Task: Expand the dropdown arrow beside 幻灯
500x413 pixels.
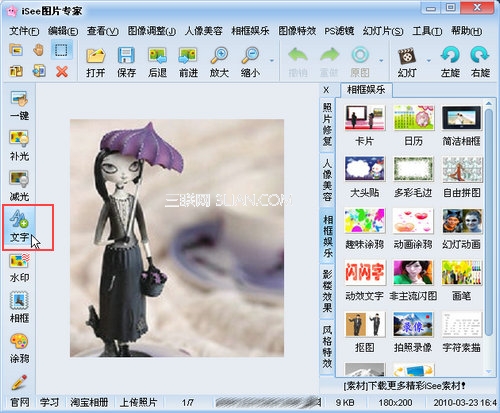Action: 429,61
